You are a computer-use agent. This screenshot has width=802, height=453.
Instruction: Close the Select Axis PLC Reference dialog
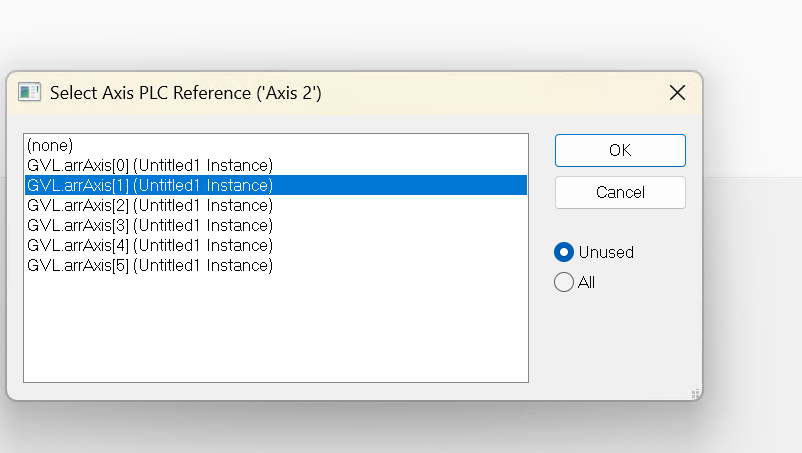click(677, 93)
